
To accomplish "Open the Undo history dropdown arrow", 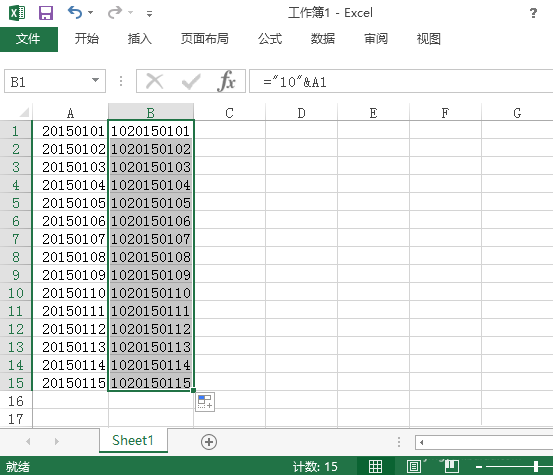I will pyautogui.click(x=91, y=13).
